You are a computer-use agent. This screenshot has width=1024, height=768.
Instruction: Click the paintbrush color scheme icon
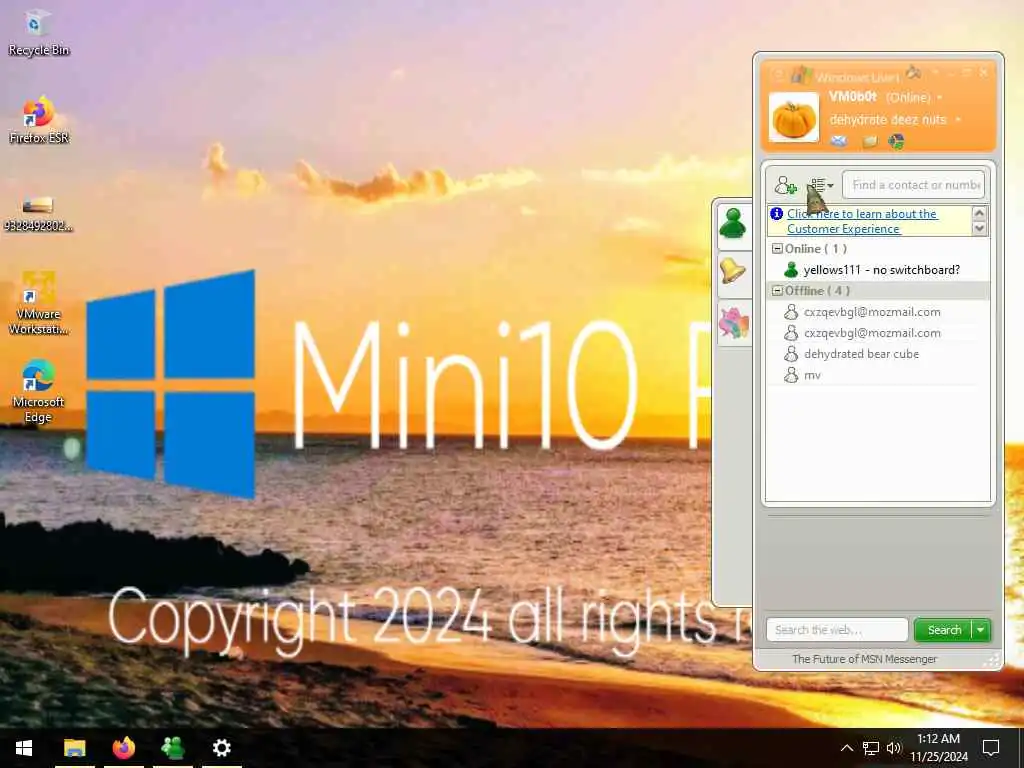[913, 72]
